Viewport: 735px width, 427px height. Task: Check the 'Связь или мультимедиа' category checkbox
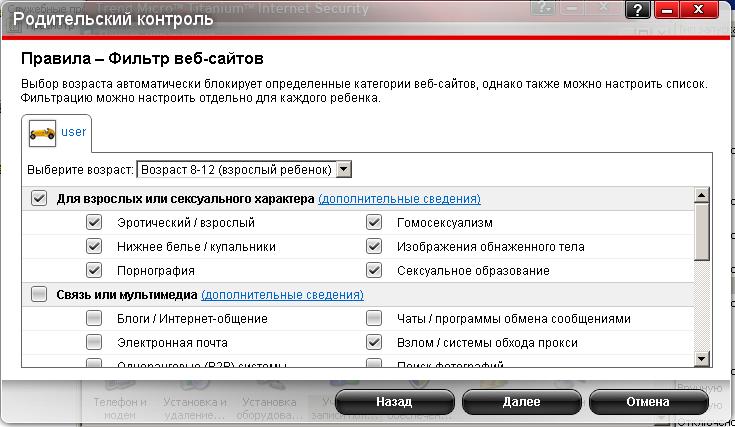click(39, 294)
